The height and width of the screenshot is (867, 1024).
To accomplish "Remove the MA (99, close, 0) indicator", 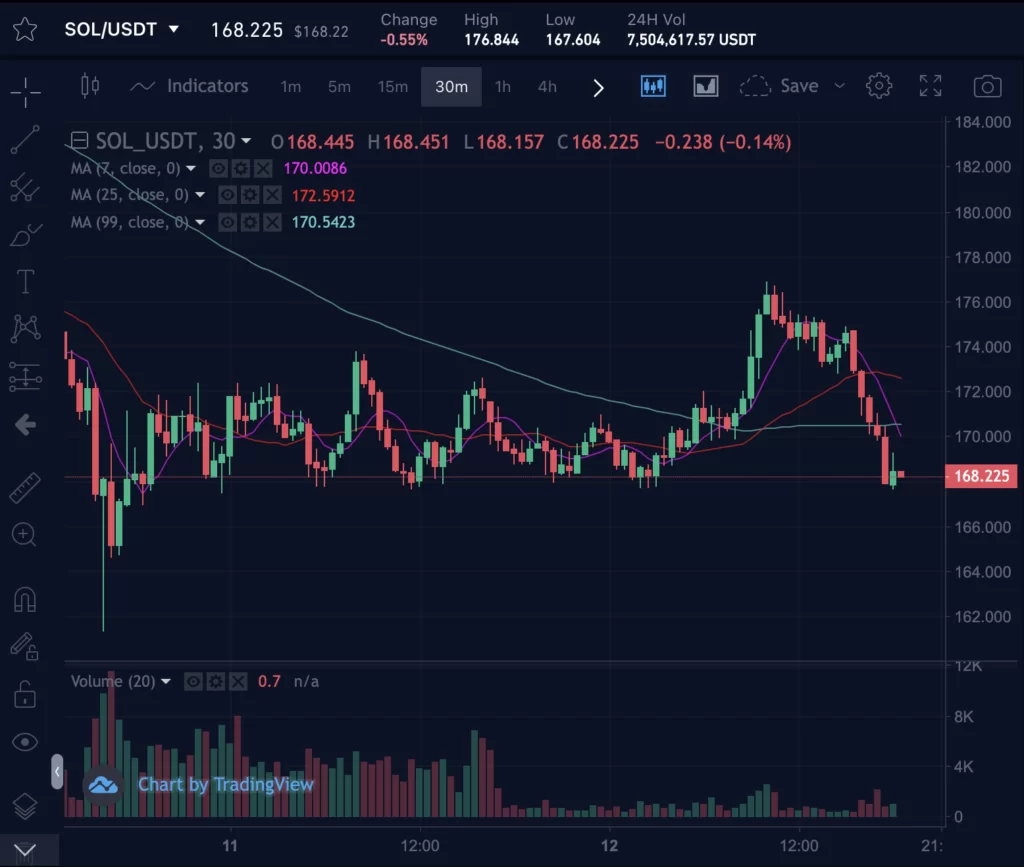I will pyautogui.click(x=272, y=222).
